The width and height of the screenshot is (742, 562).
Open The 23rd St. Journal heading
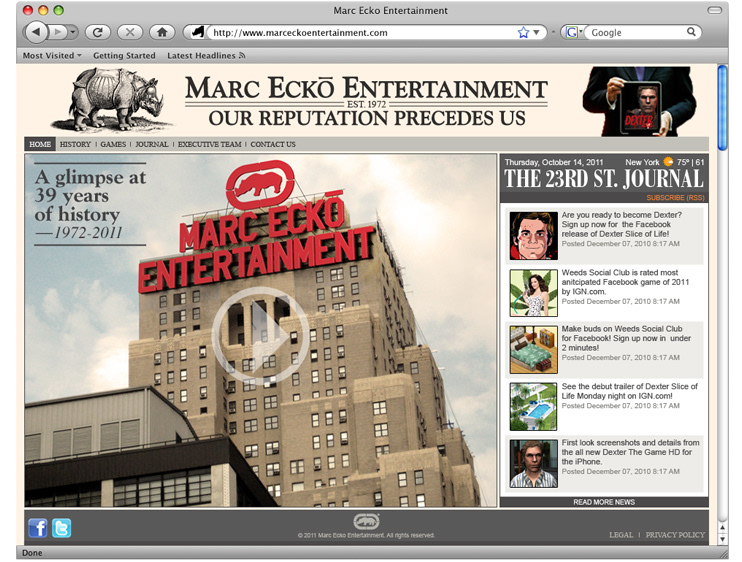603,179
